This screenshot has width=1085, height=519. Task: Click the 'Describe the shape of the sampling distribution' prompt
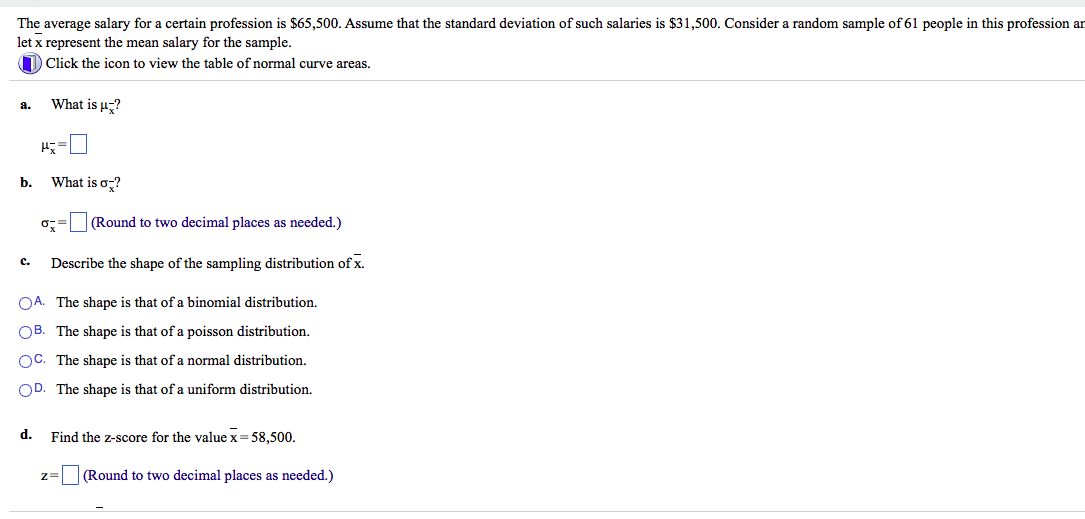(208, 263)
